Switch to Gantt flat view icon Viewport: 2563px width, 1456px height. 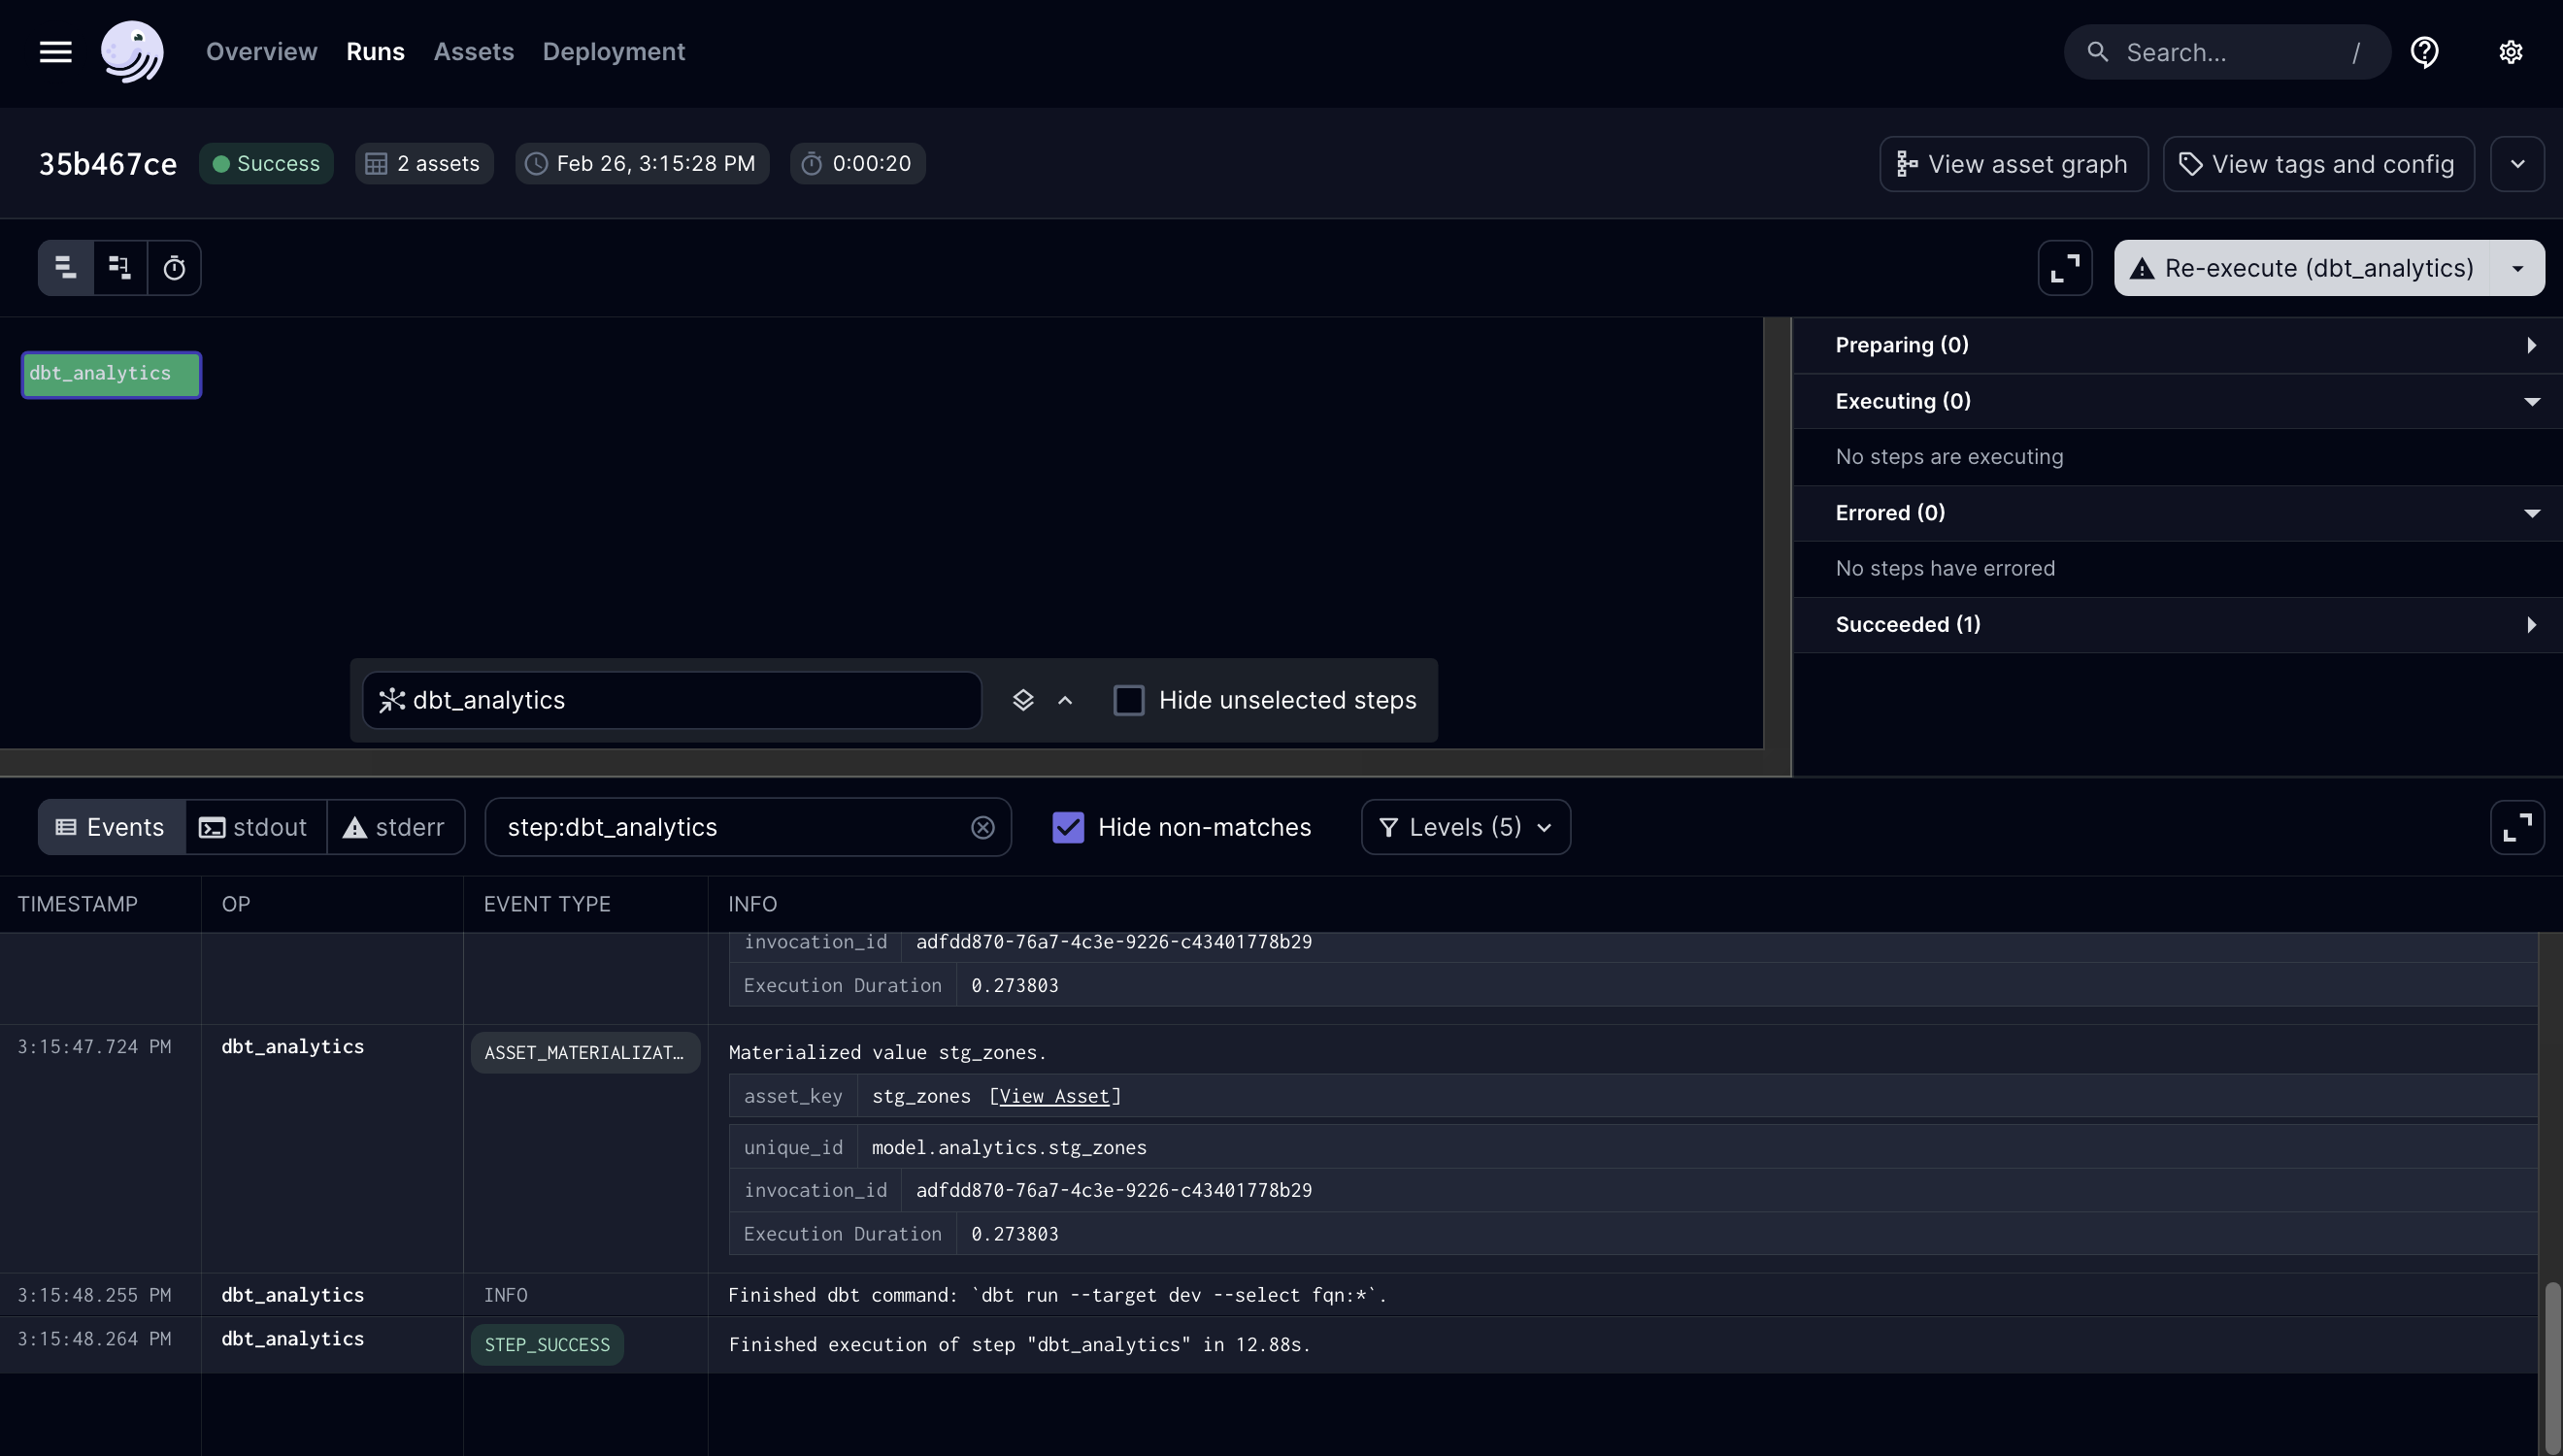(x=66, y=267)
